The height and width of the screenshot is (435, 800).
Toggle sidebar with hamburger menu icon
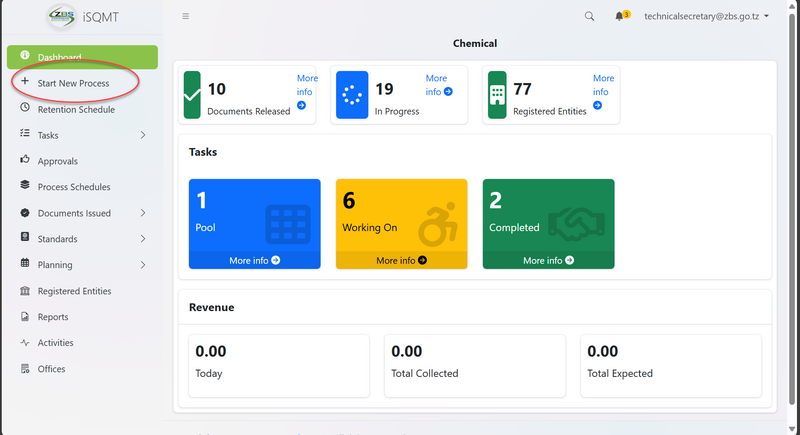(186, 17)
